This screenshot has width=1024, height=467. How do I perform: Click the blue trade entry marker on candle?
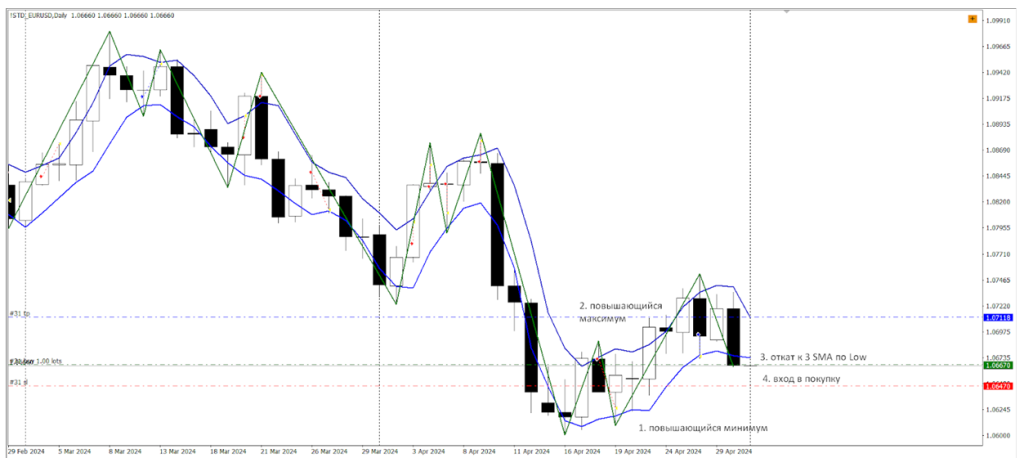coord(697,333)
